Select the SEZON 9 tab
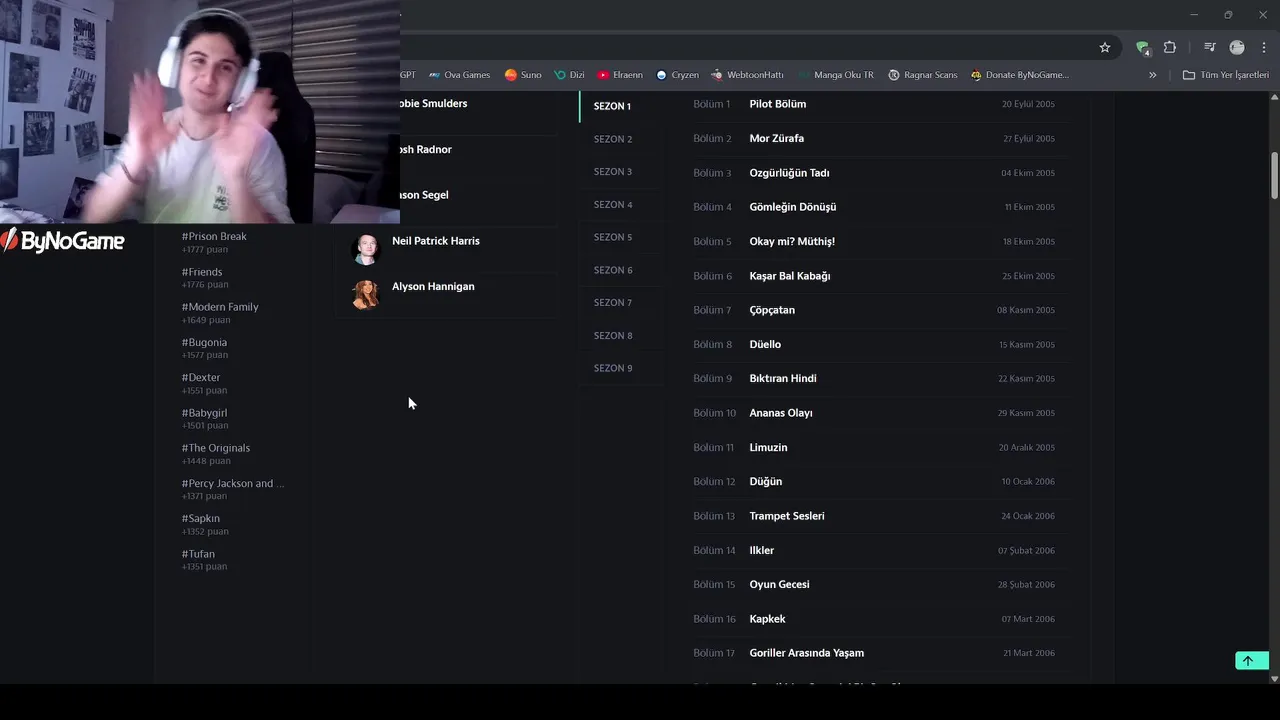This screenshot has height=720, width=1280. (x=613, y=368)
